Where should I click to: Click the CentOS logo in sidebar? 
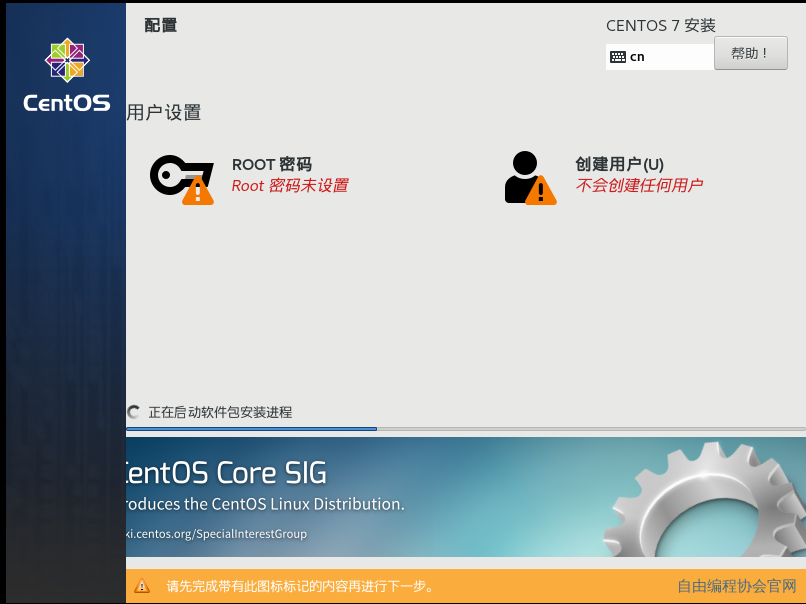pyautogui.click(x=67, y=75)
